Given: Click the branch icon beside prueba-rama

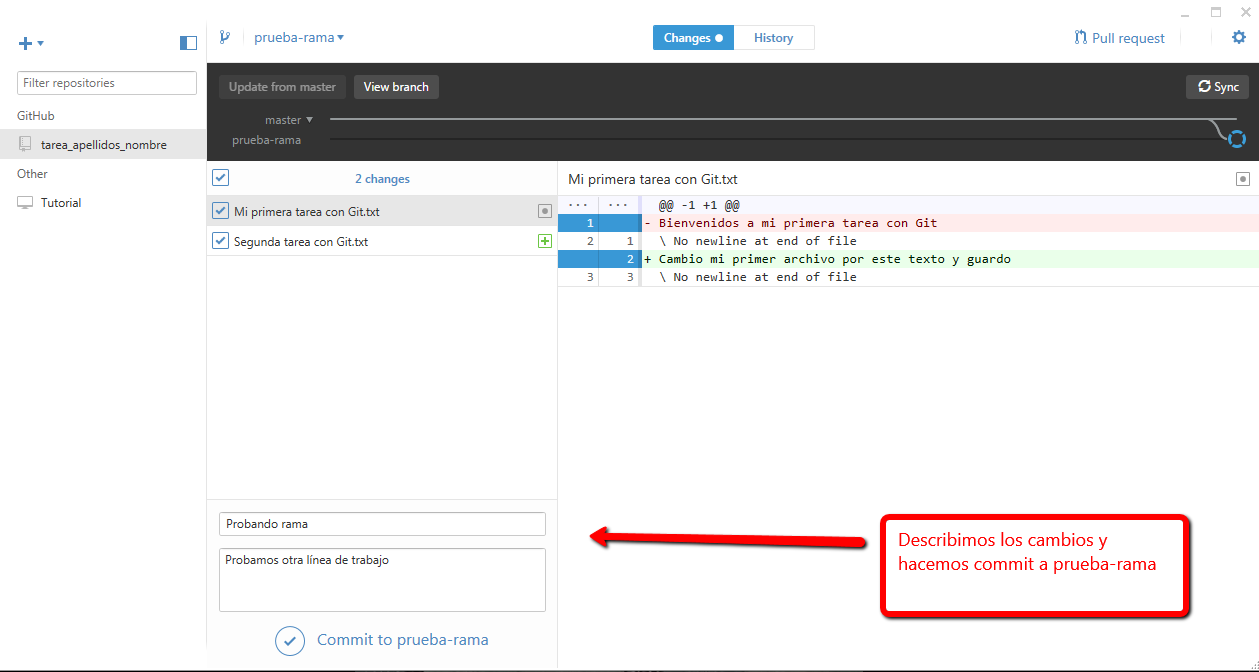Looking at the screenshot, I should click(x=225, y=37).
